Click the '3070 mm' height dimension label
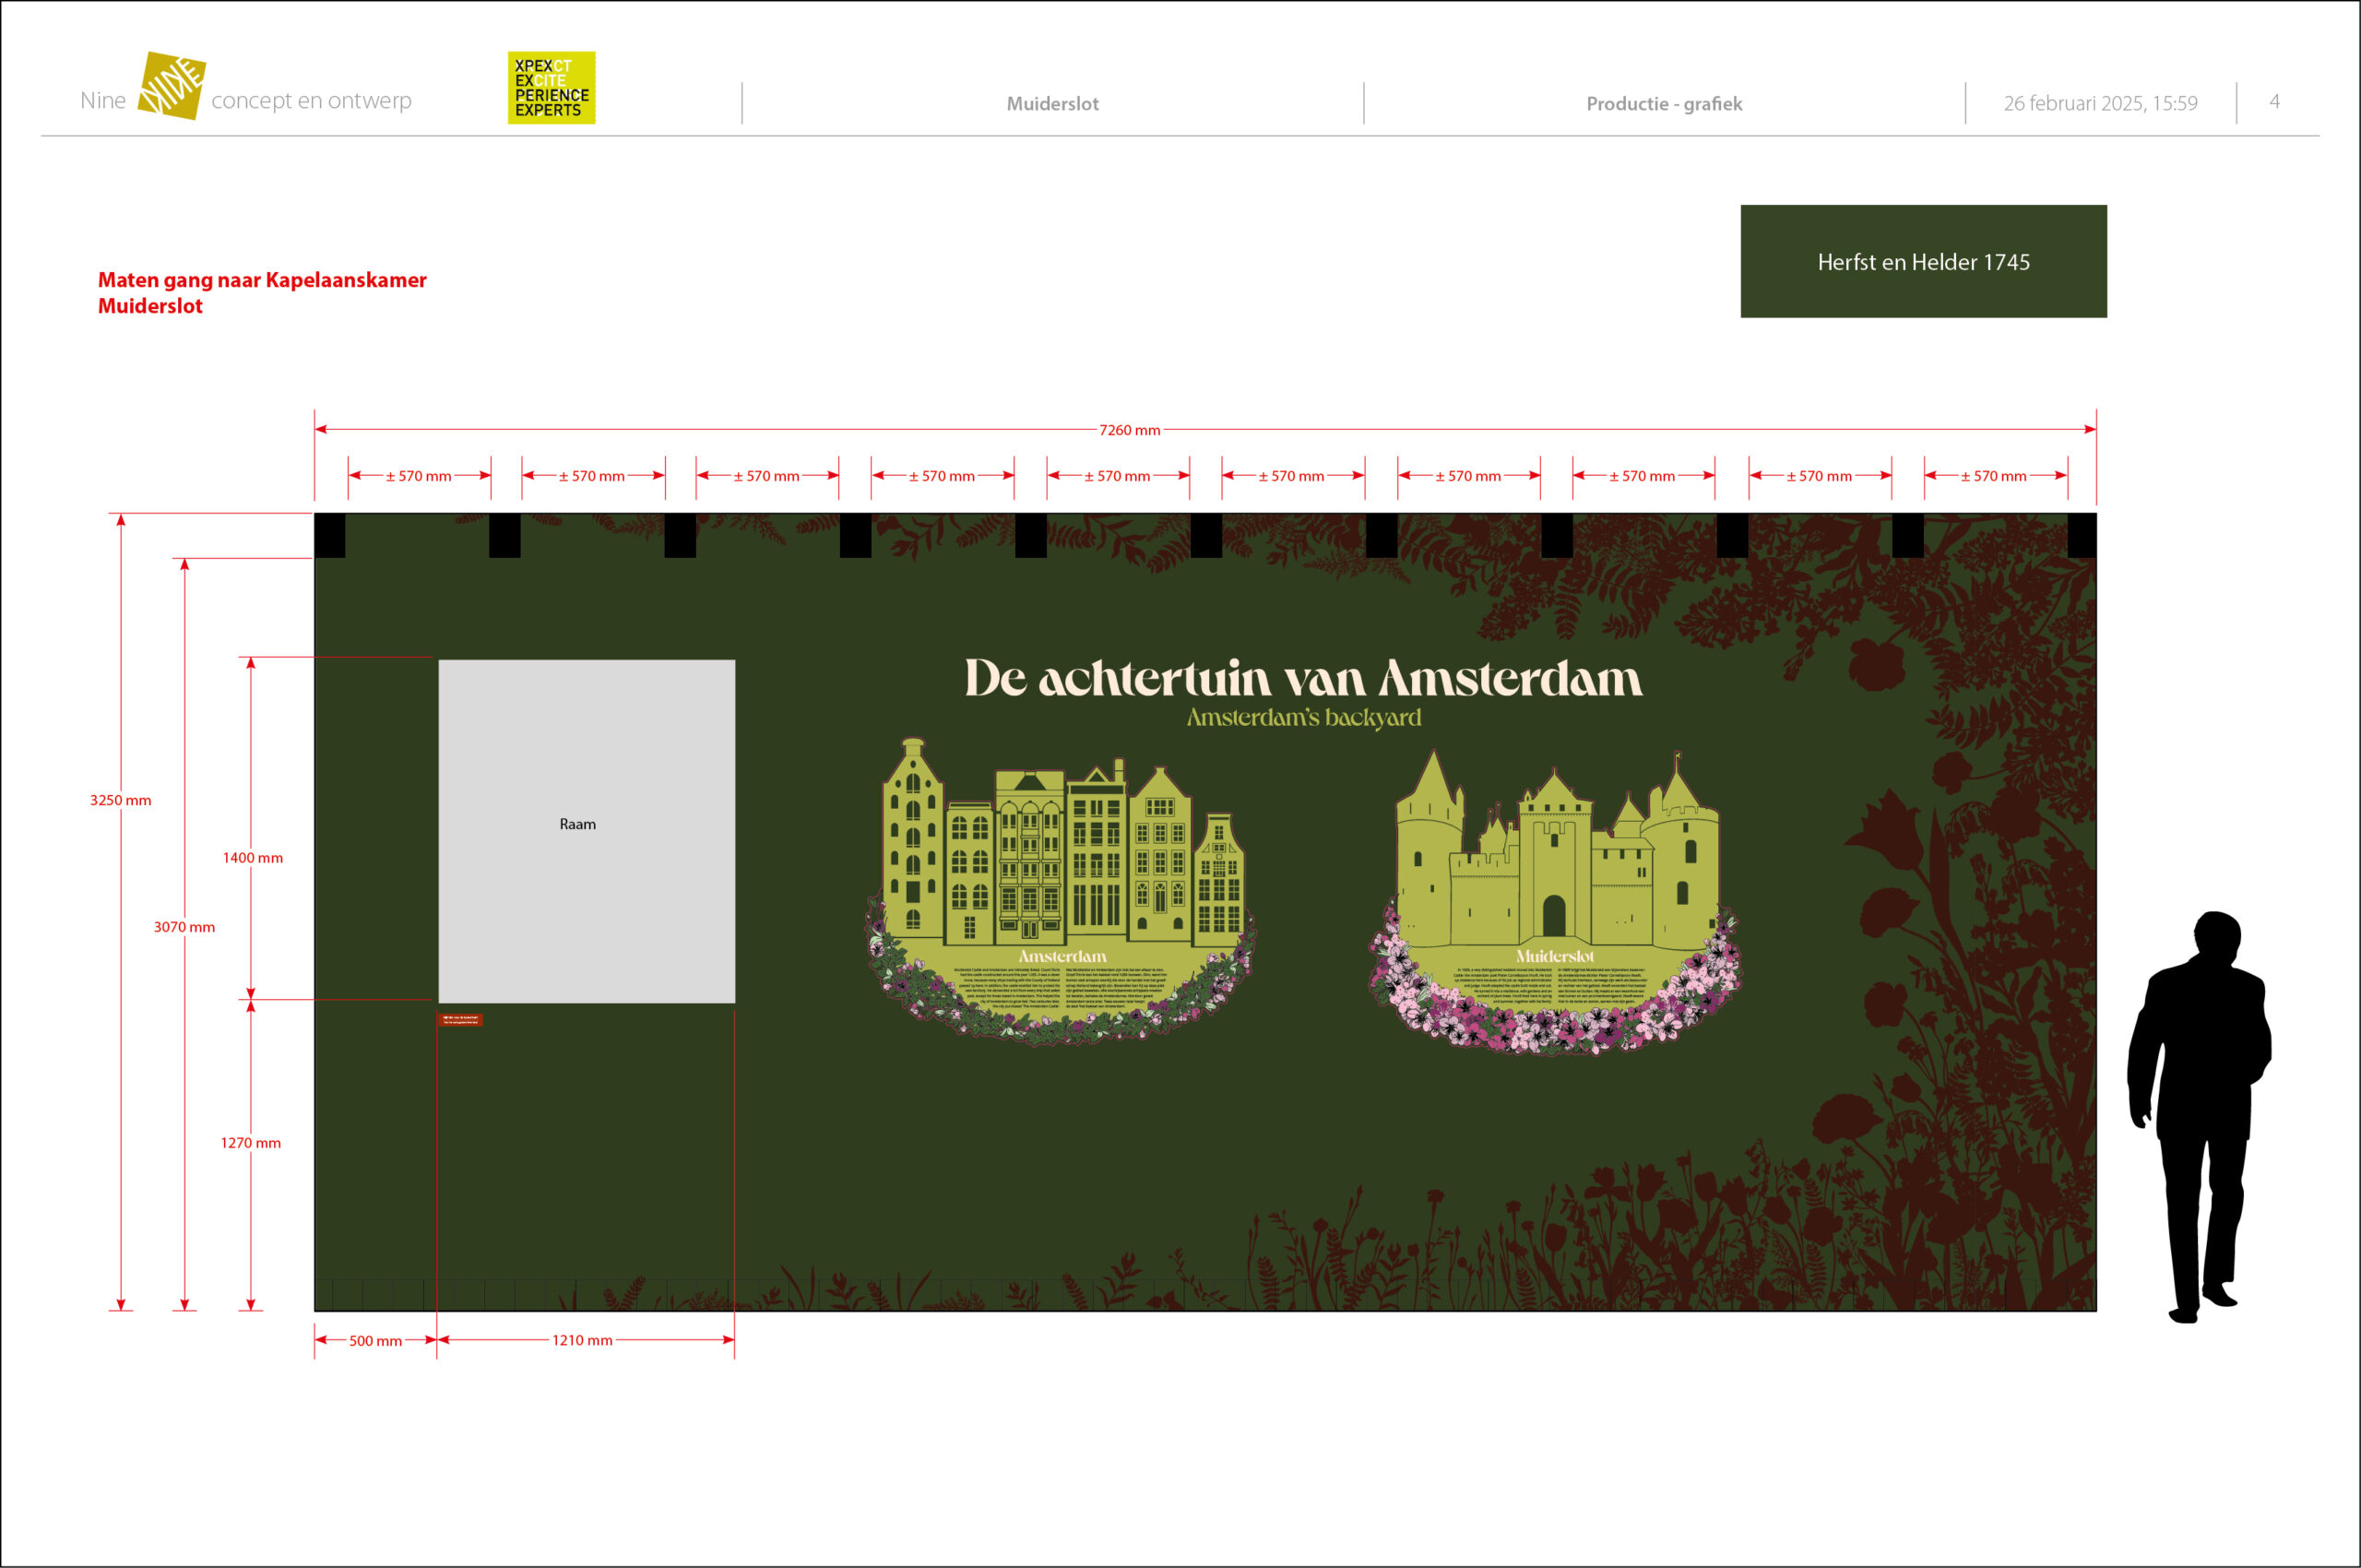 click(184, 927)
